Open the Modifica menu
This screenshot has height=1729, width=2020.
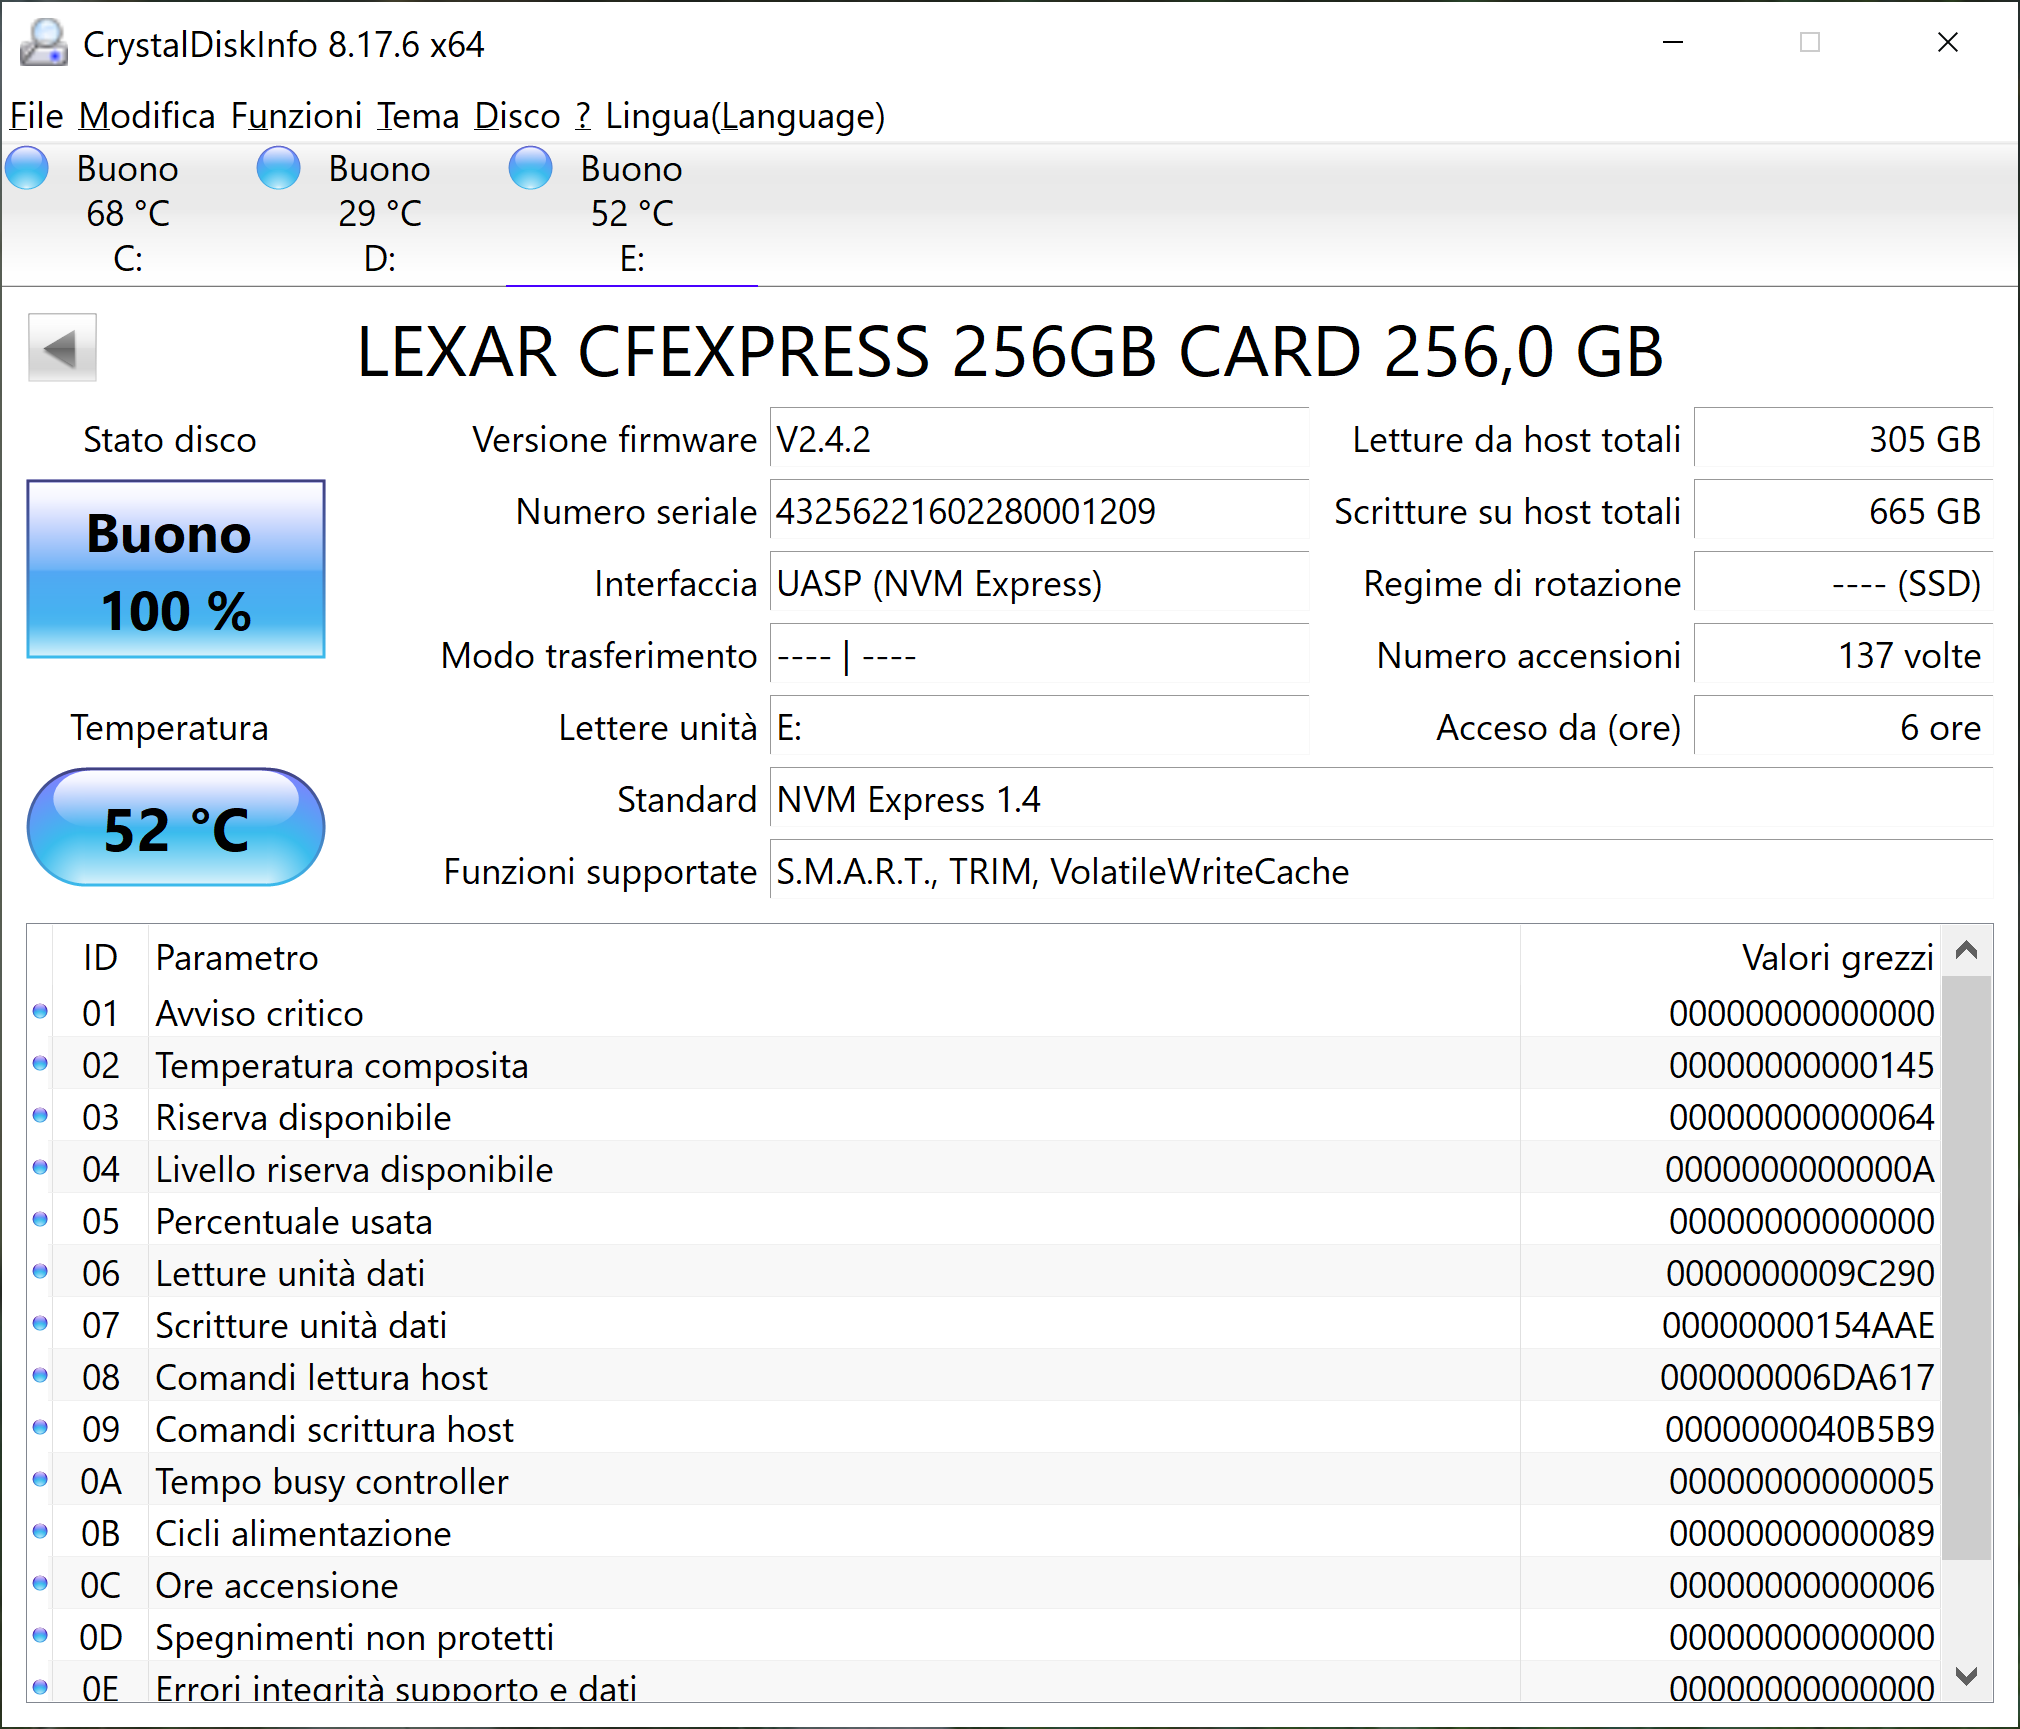tap(147, 116)
